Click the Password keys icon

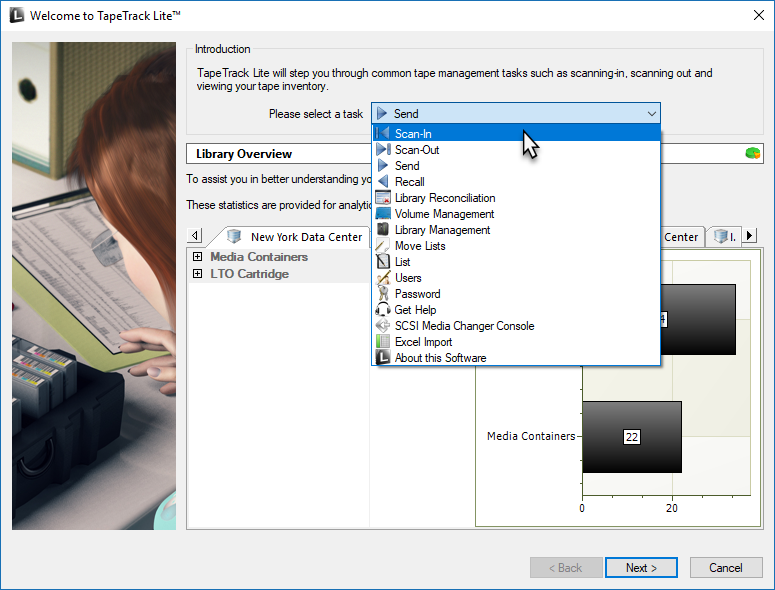coord(383,294)
